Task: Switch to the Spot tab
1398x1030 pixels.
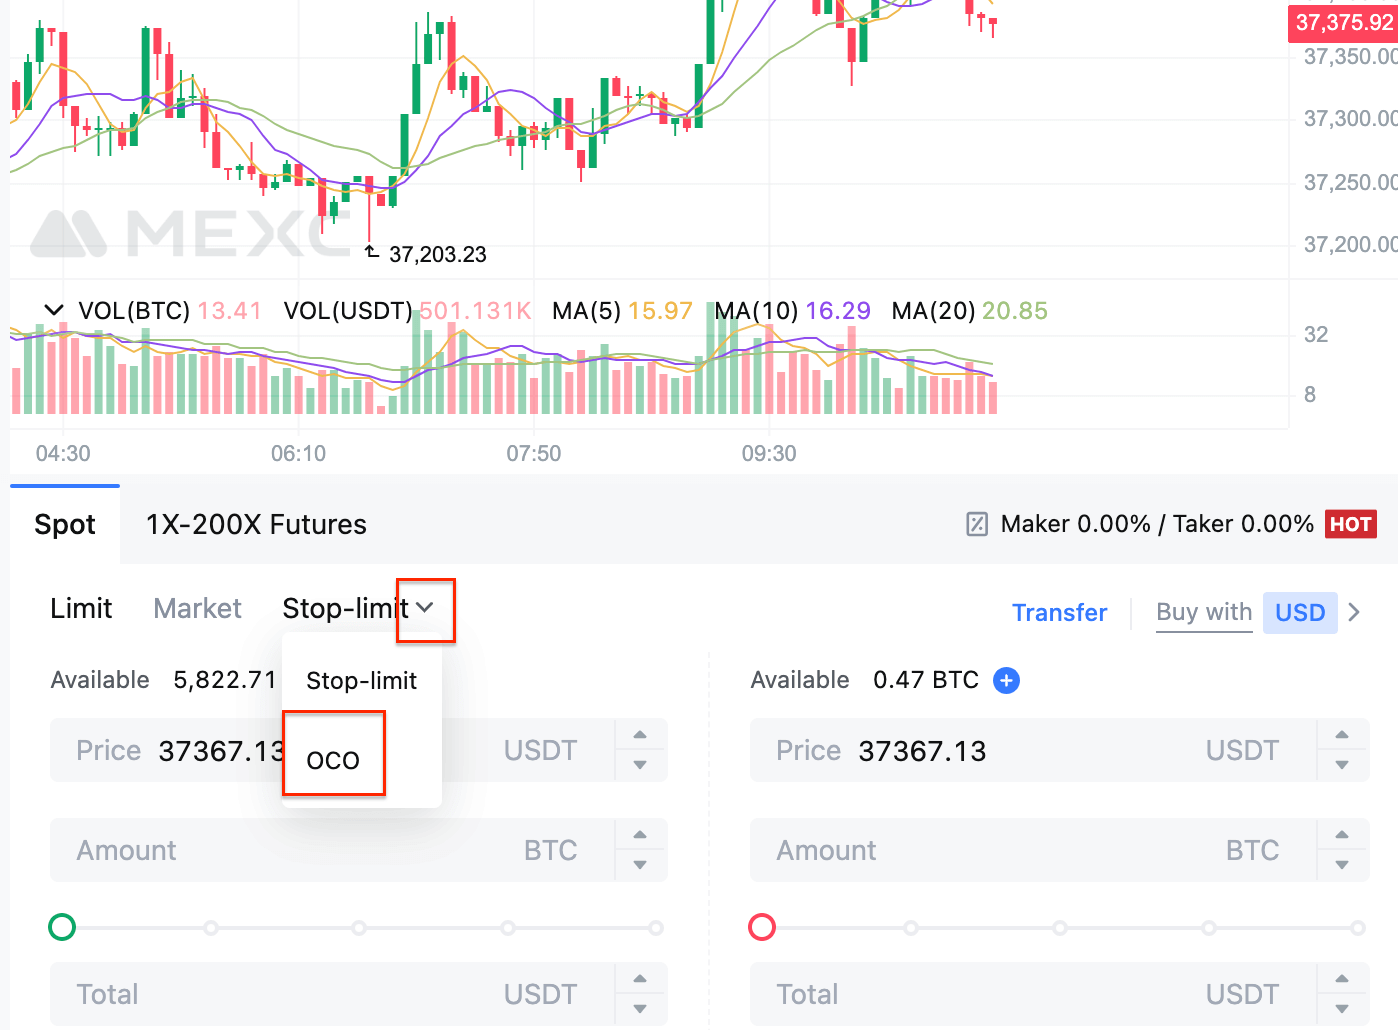Action: pyautogui.click(x=65, y=525)
